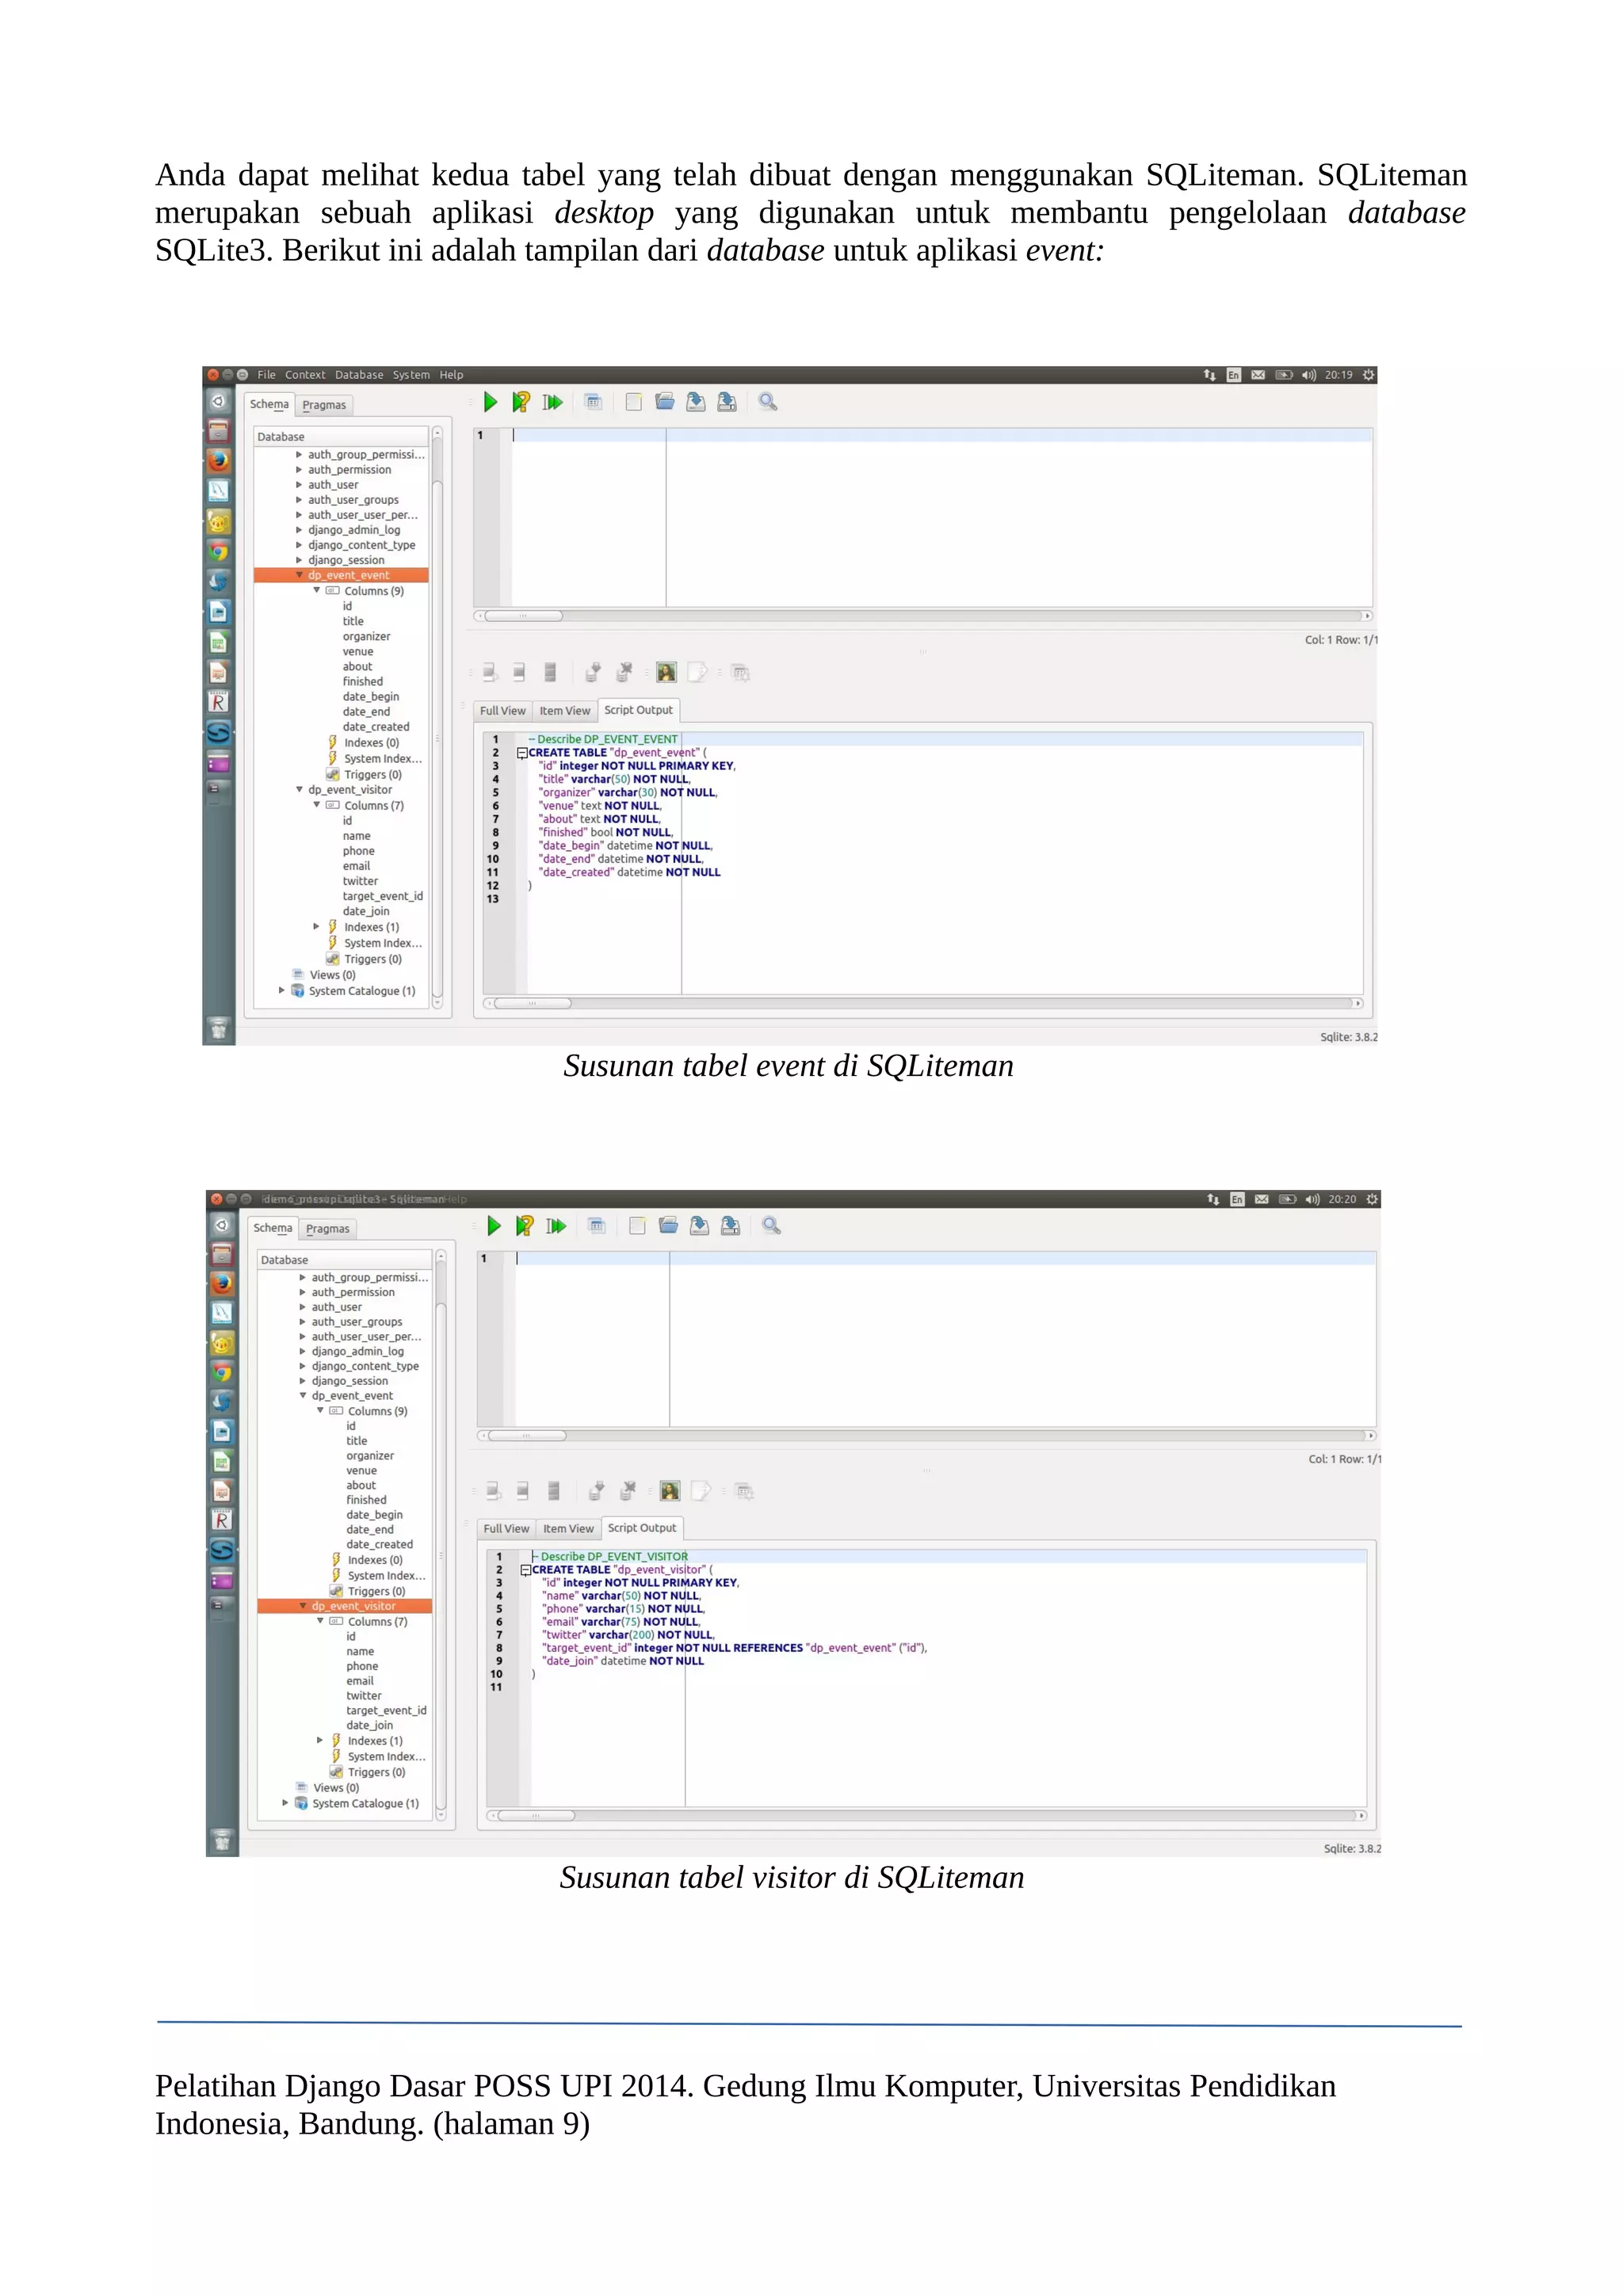Select twitter column, visitor-table screenshot tree
Image resolution: width=1623 pixels, height=2296 pixels.
coord(364,1695)
